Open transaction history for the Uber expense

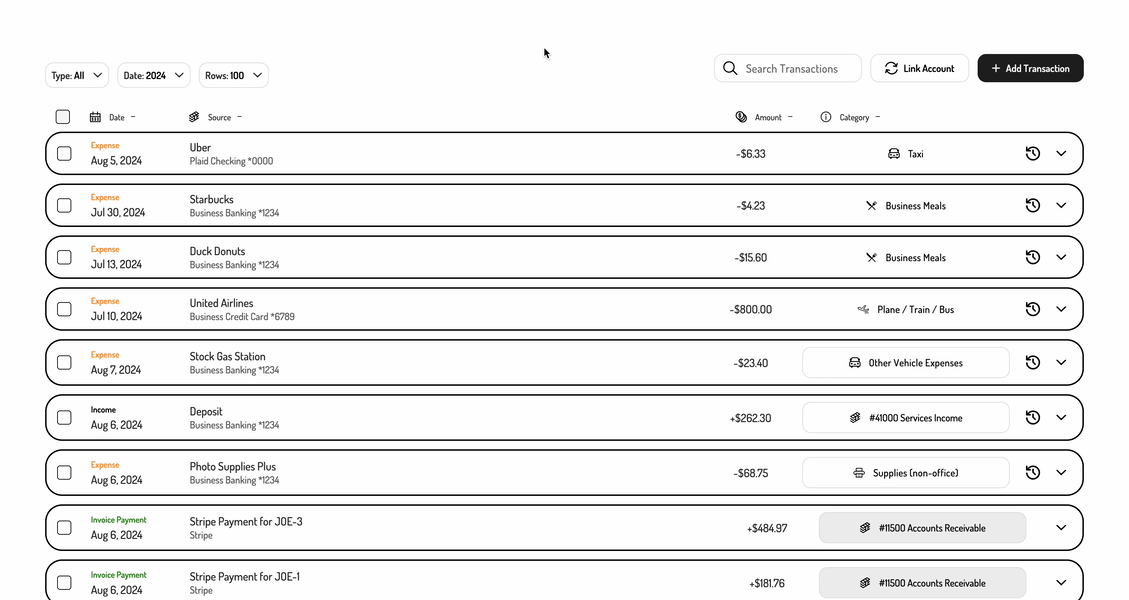click(x=1032, y=153)
